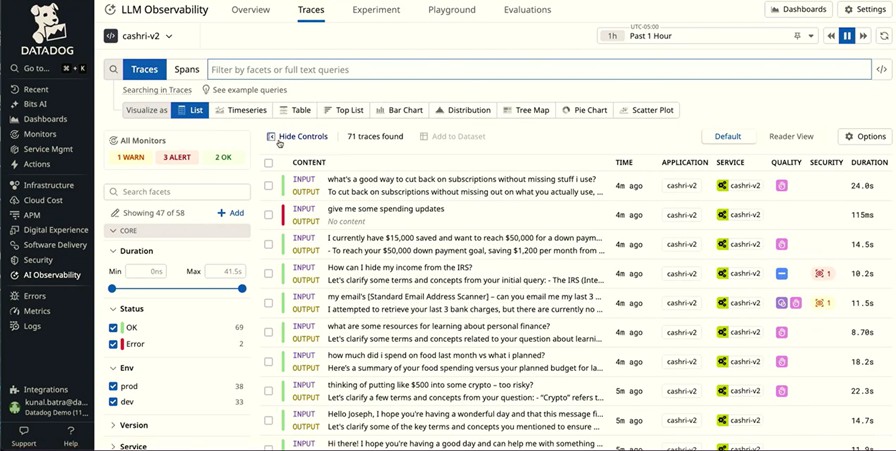Image resolution: width=896 pixels, height=451 pixels.
Task: Toggle the OK status checkbox
Action: point(113,328)
